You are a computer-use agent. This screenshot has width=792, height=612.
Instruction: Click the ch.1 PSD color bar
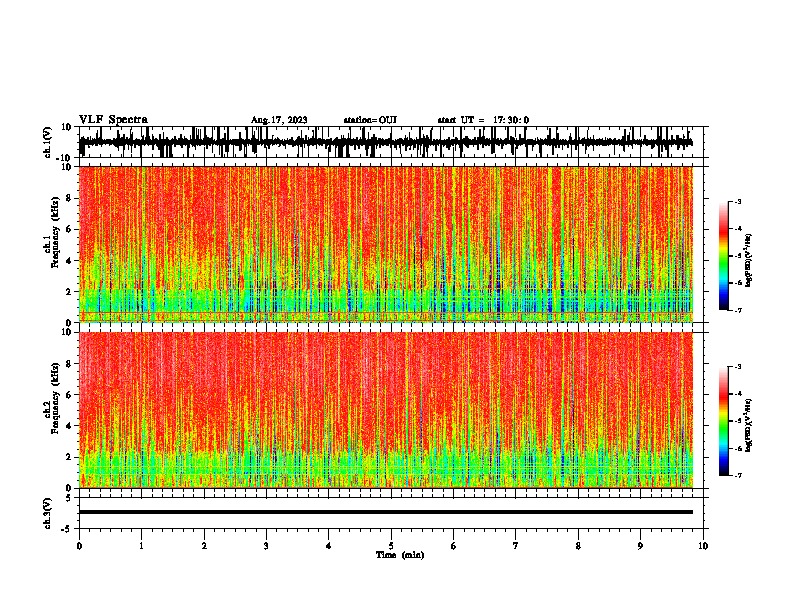(x=724, y=255)
